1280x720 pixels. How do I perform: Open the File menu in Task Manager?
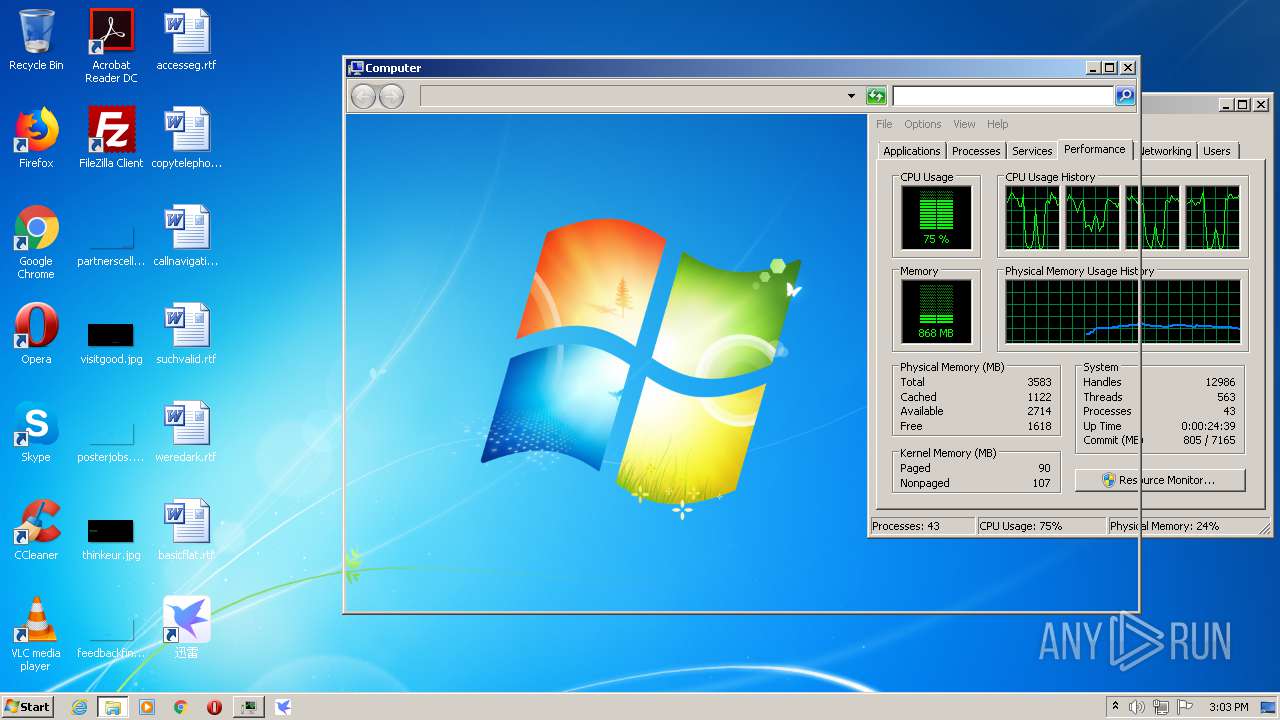(x=884, y=124)
